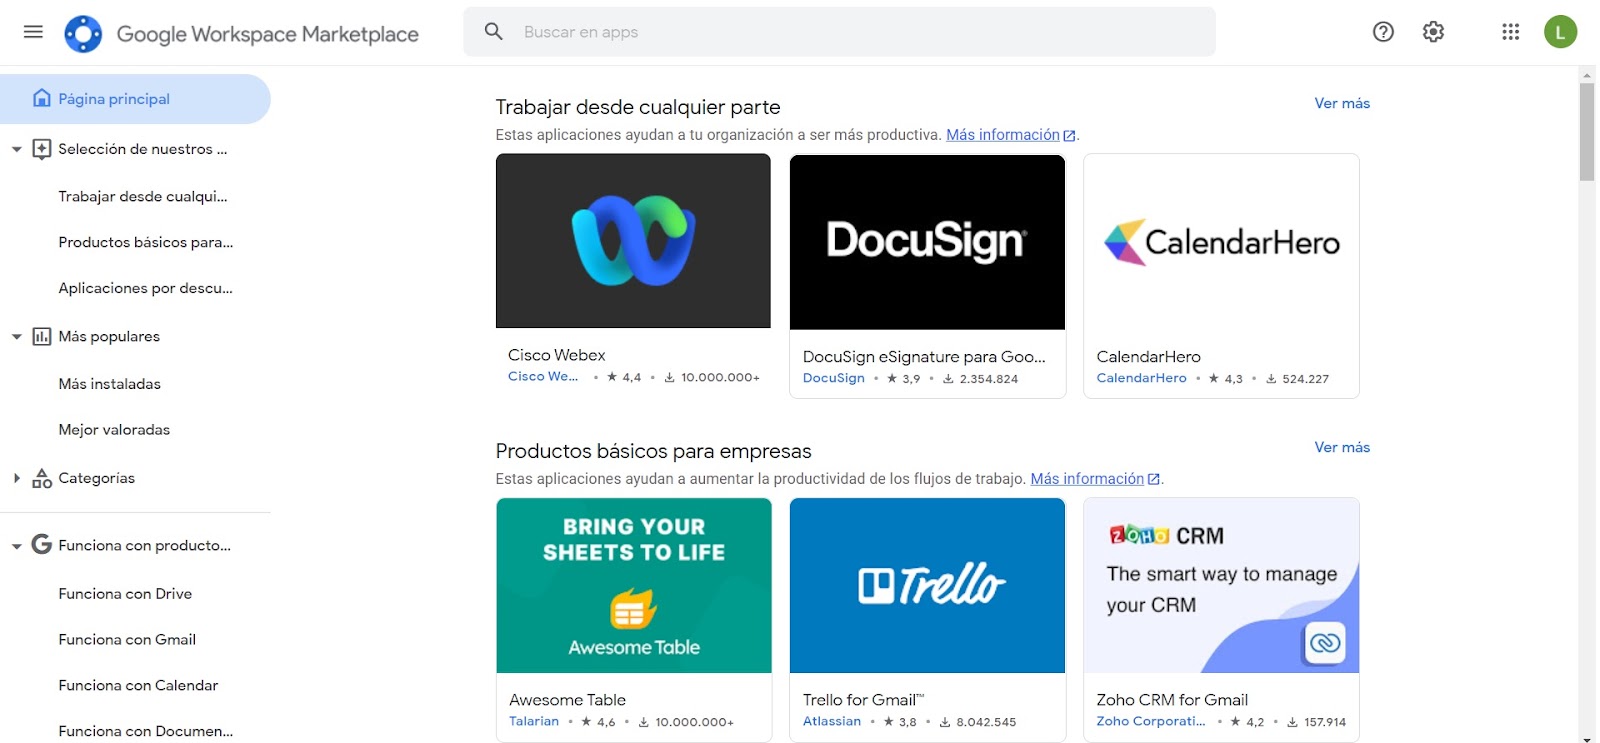Click Más populares section label
This screenshot has height=743, width=1600.
point(109,337)
